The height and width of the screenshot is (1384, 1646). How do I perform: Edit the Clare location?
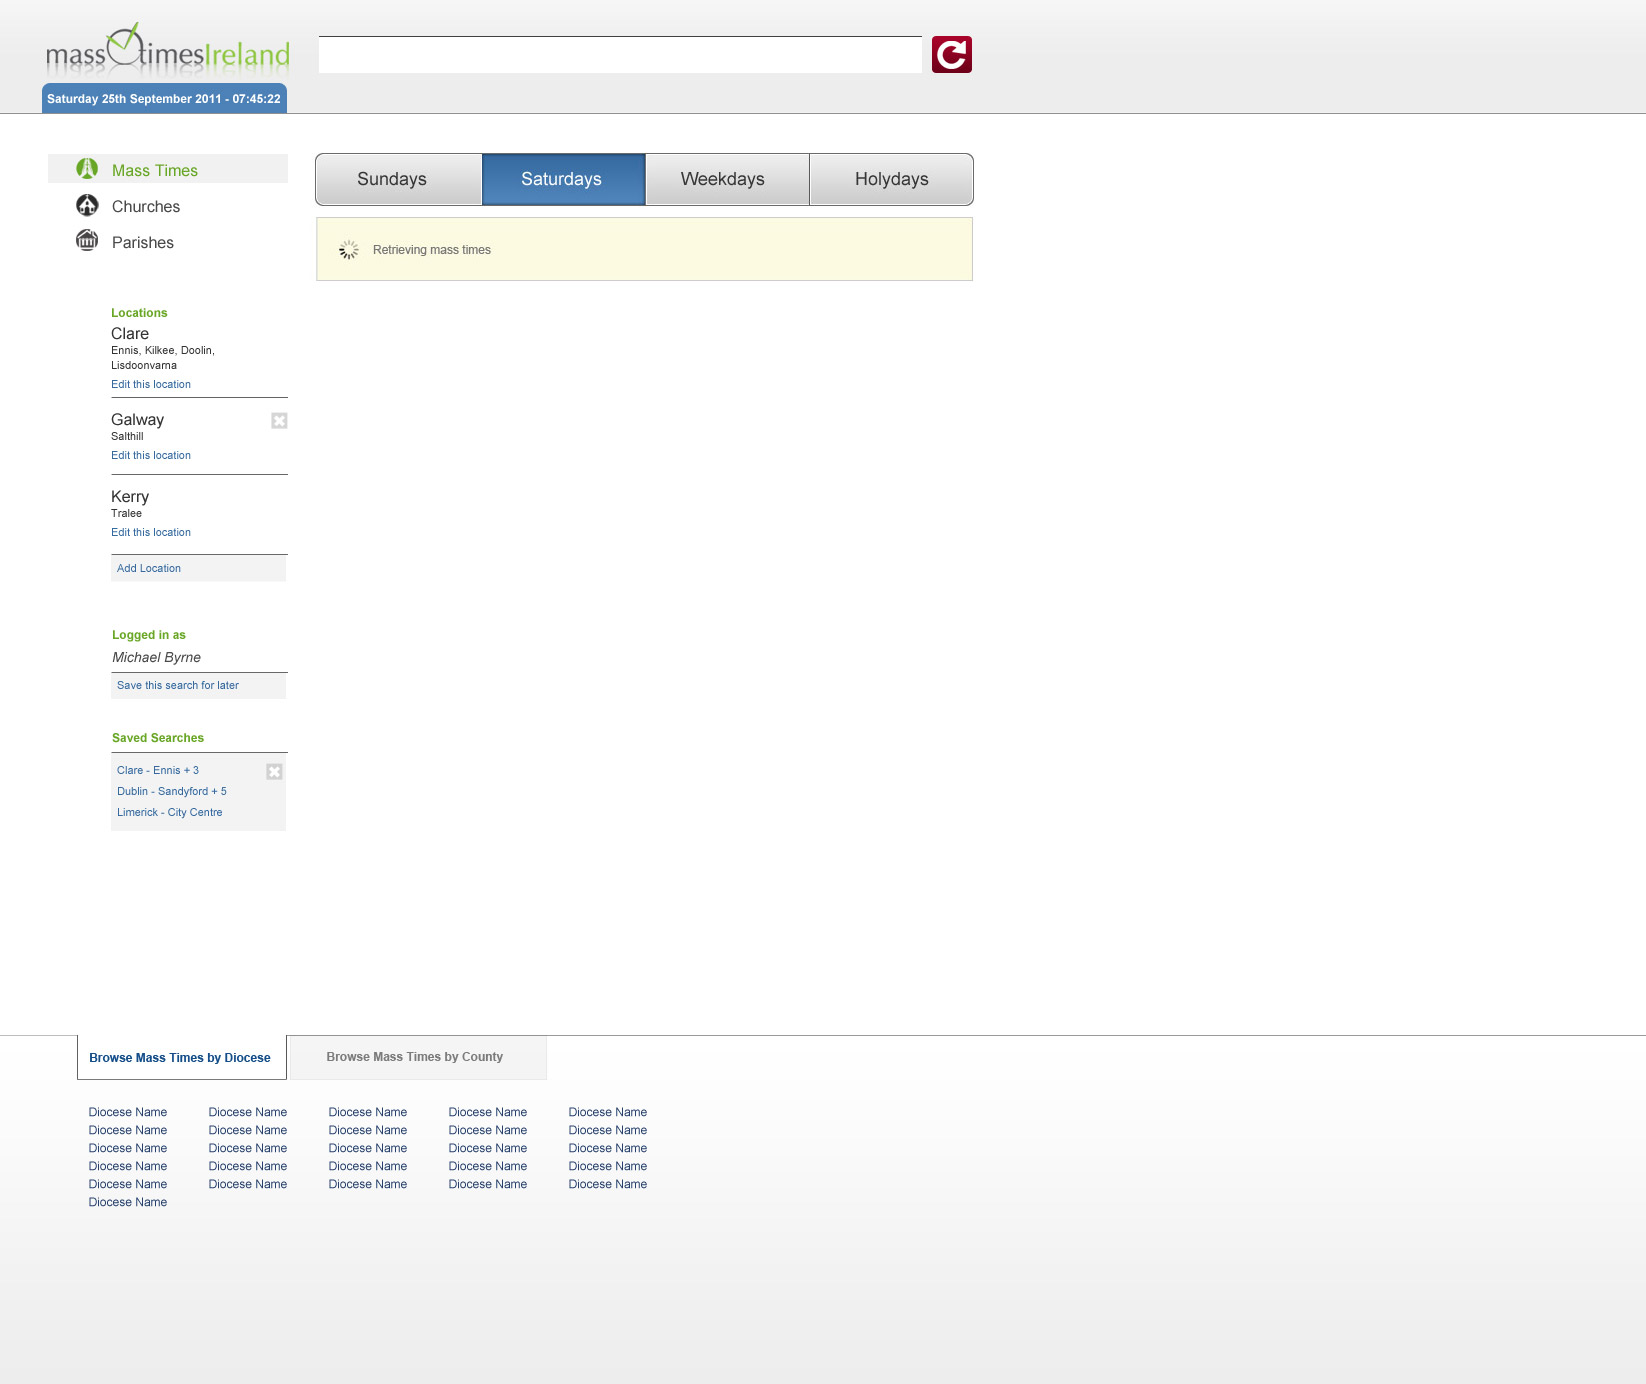pyautogui.click(x=151, y=384)
